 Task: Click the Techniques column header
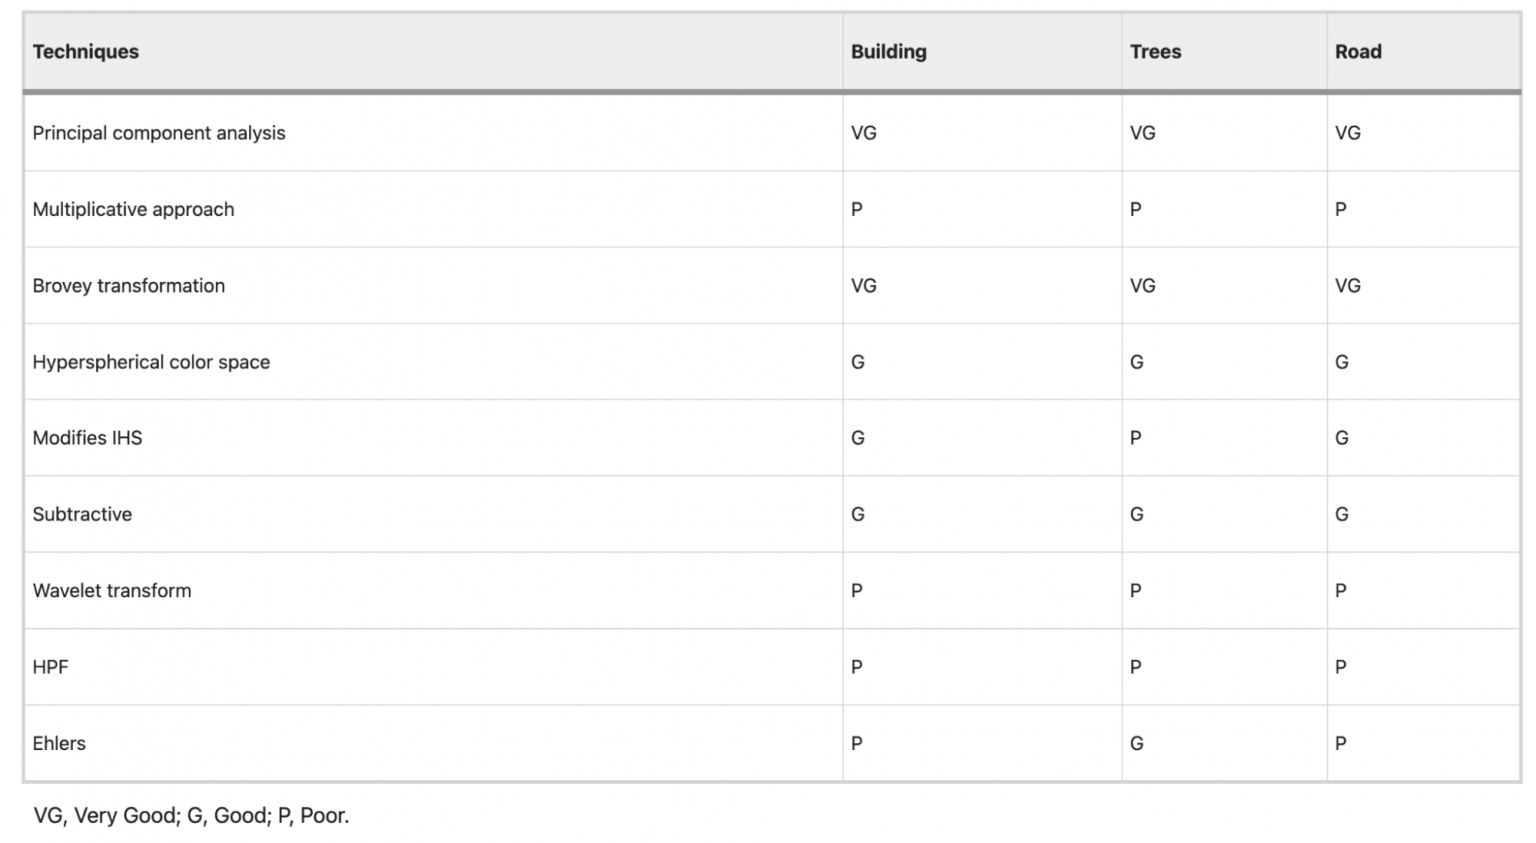coord(86,52)
